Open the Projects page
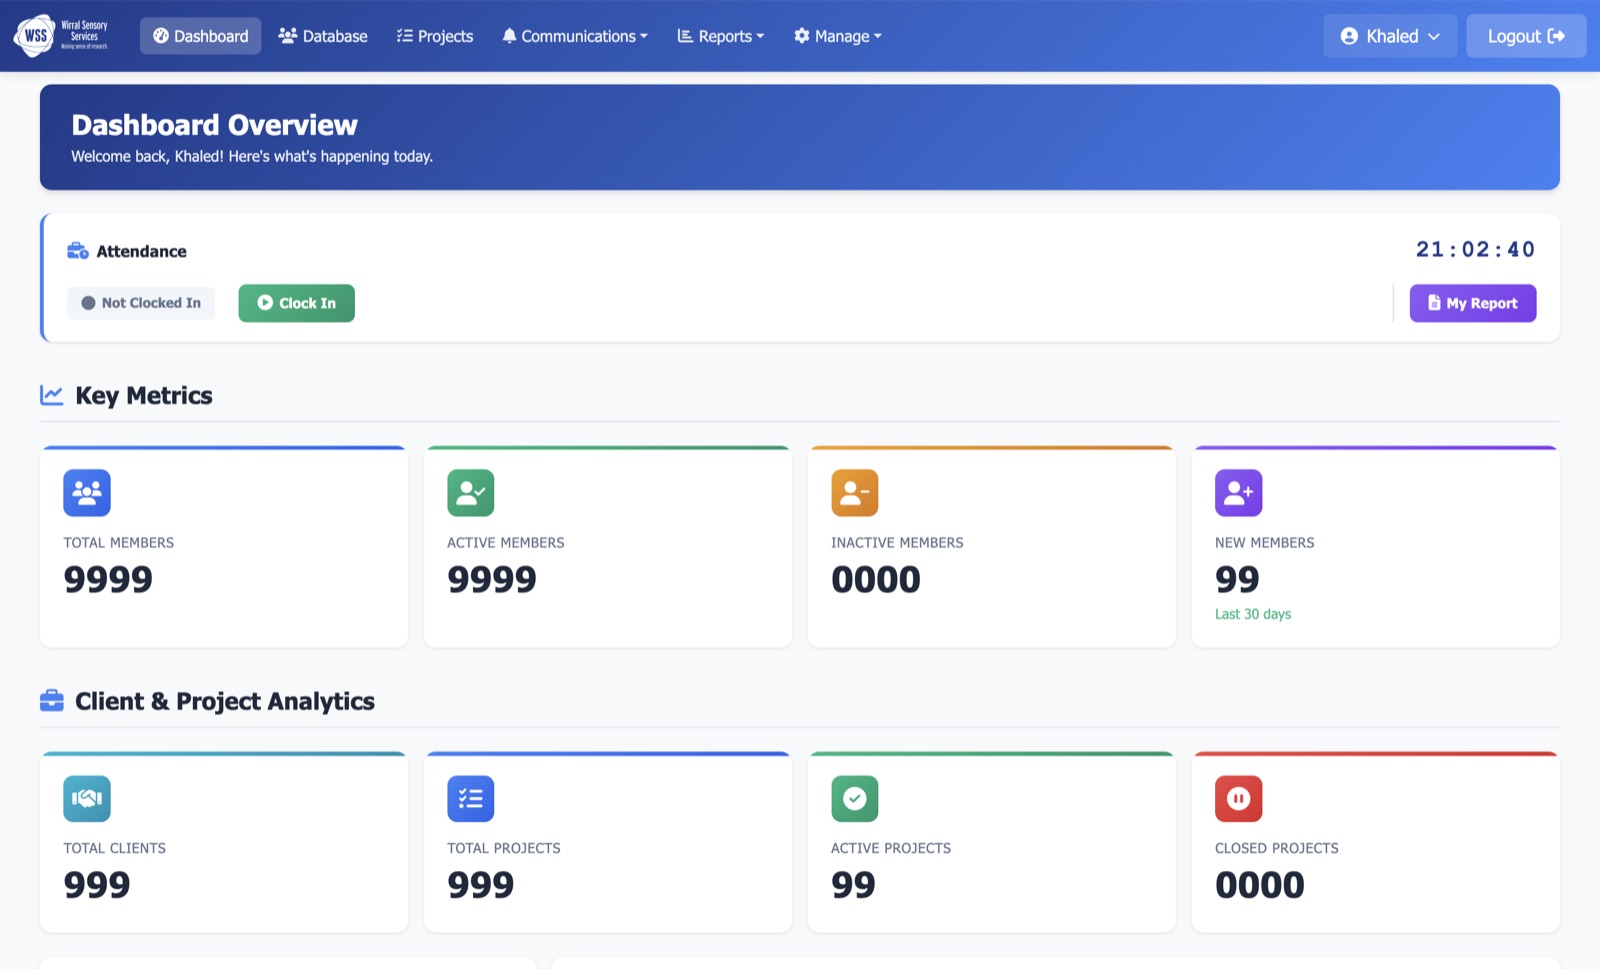 435,36
